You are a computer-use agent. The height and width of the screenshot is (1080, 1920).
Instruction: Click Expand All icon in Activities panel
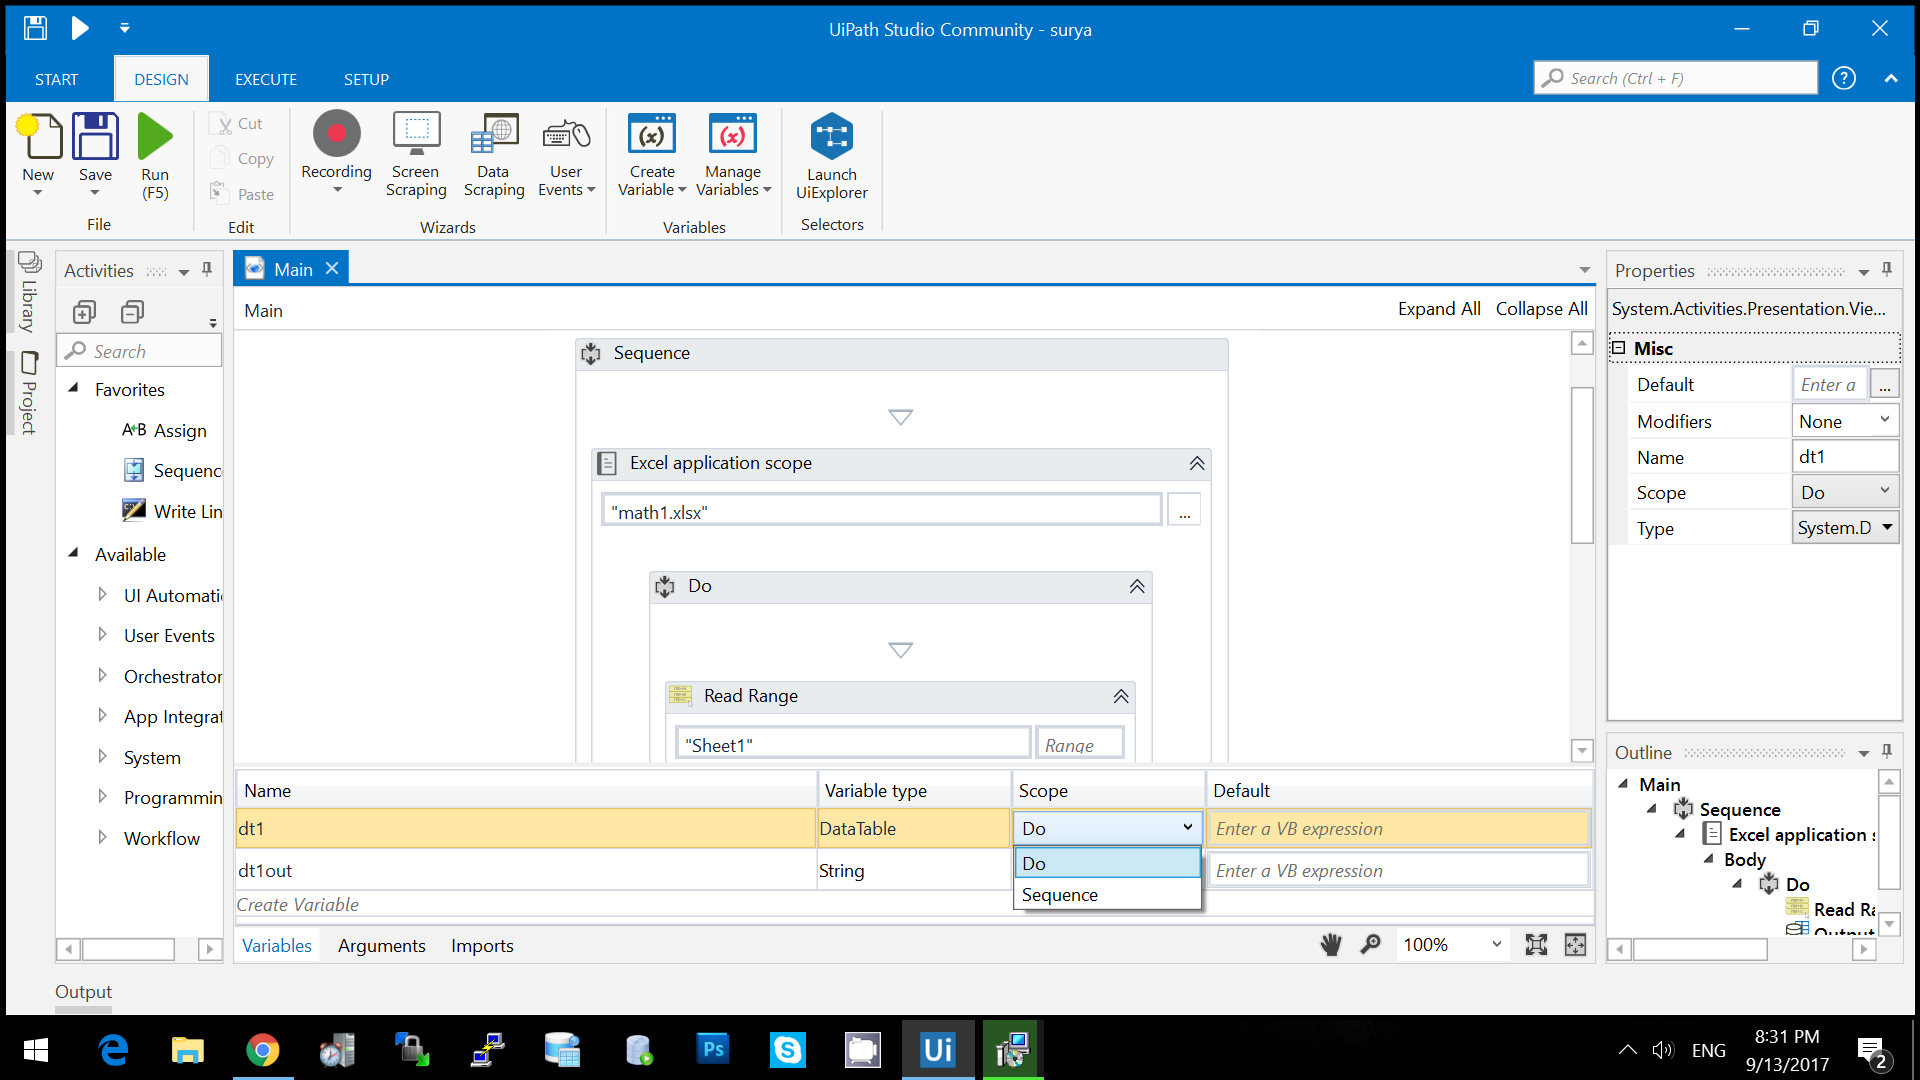click(x=85, y=312)
